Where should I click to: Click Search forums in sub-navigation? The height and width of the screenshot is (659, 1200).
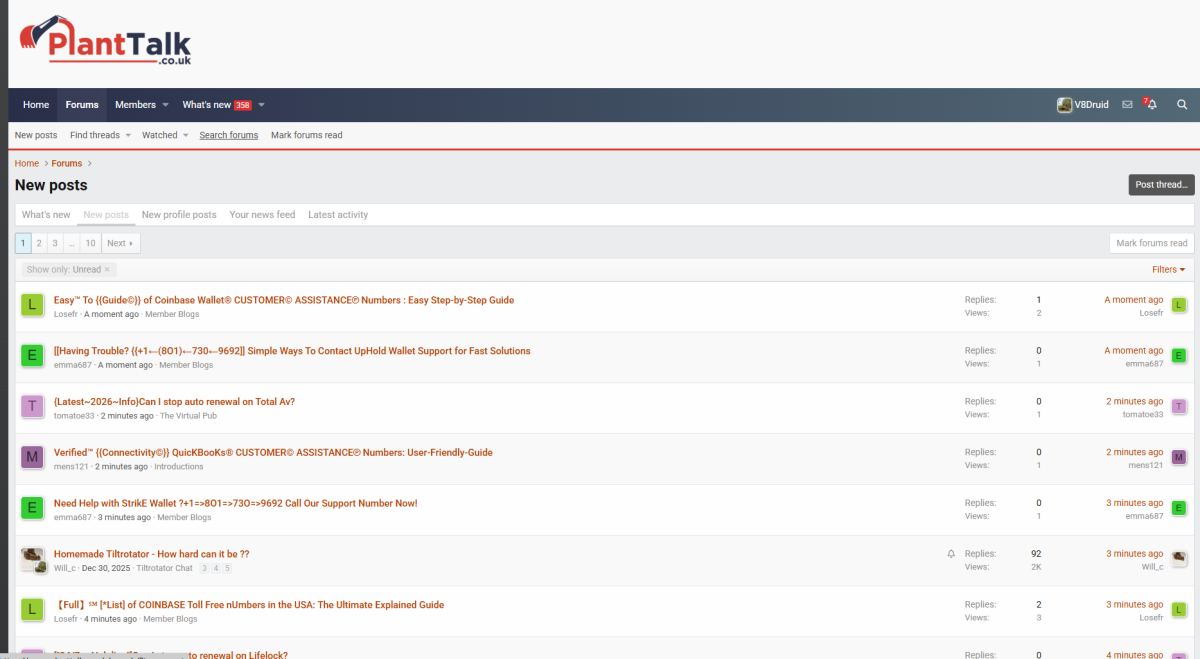[x=228, y=135]
